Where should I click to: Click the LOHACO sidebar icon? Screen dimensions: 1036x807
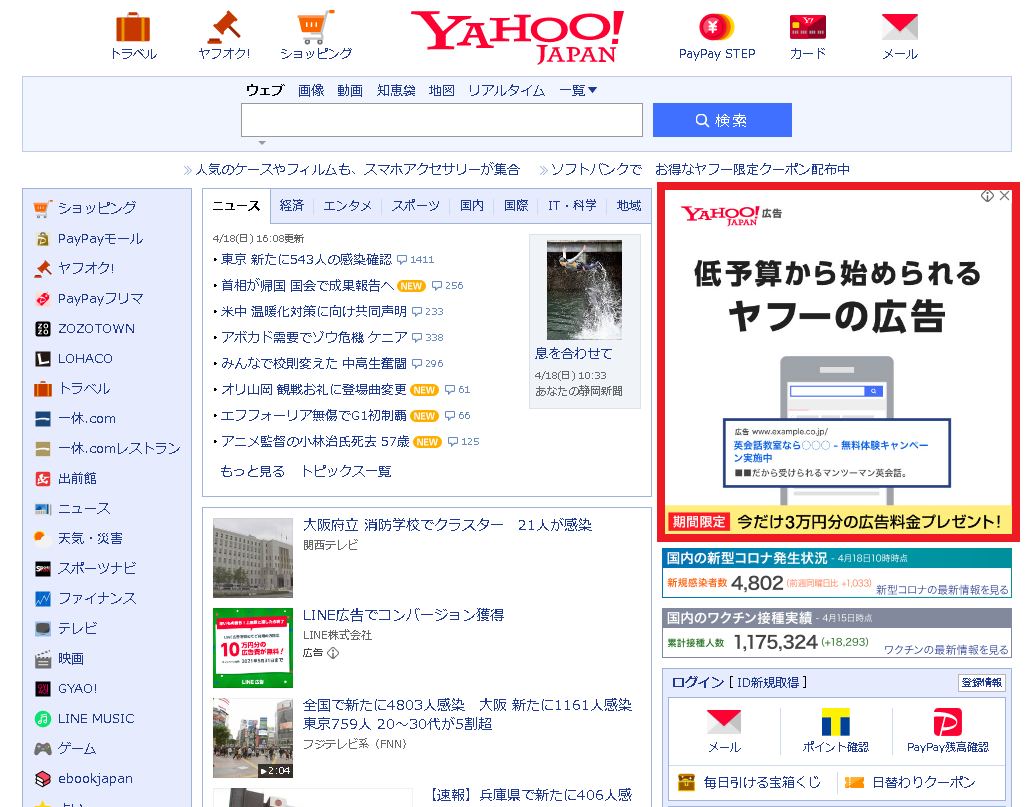42,358
